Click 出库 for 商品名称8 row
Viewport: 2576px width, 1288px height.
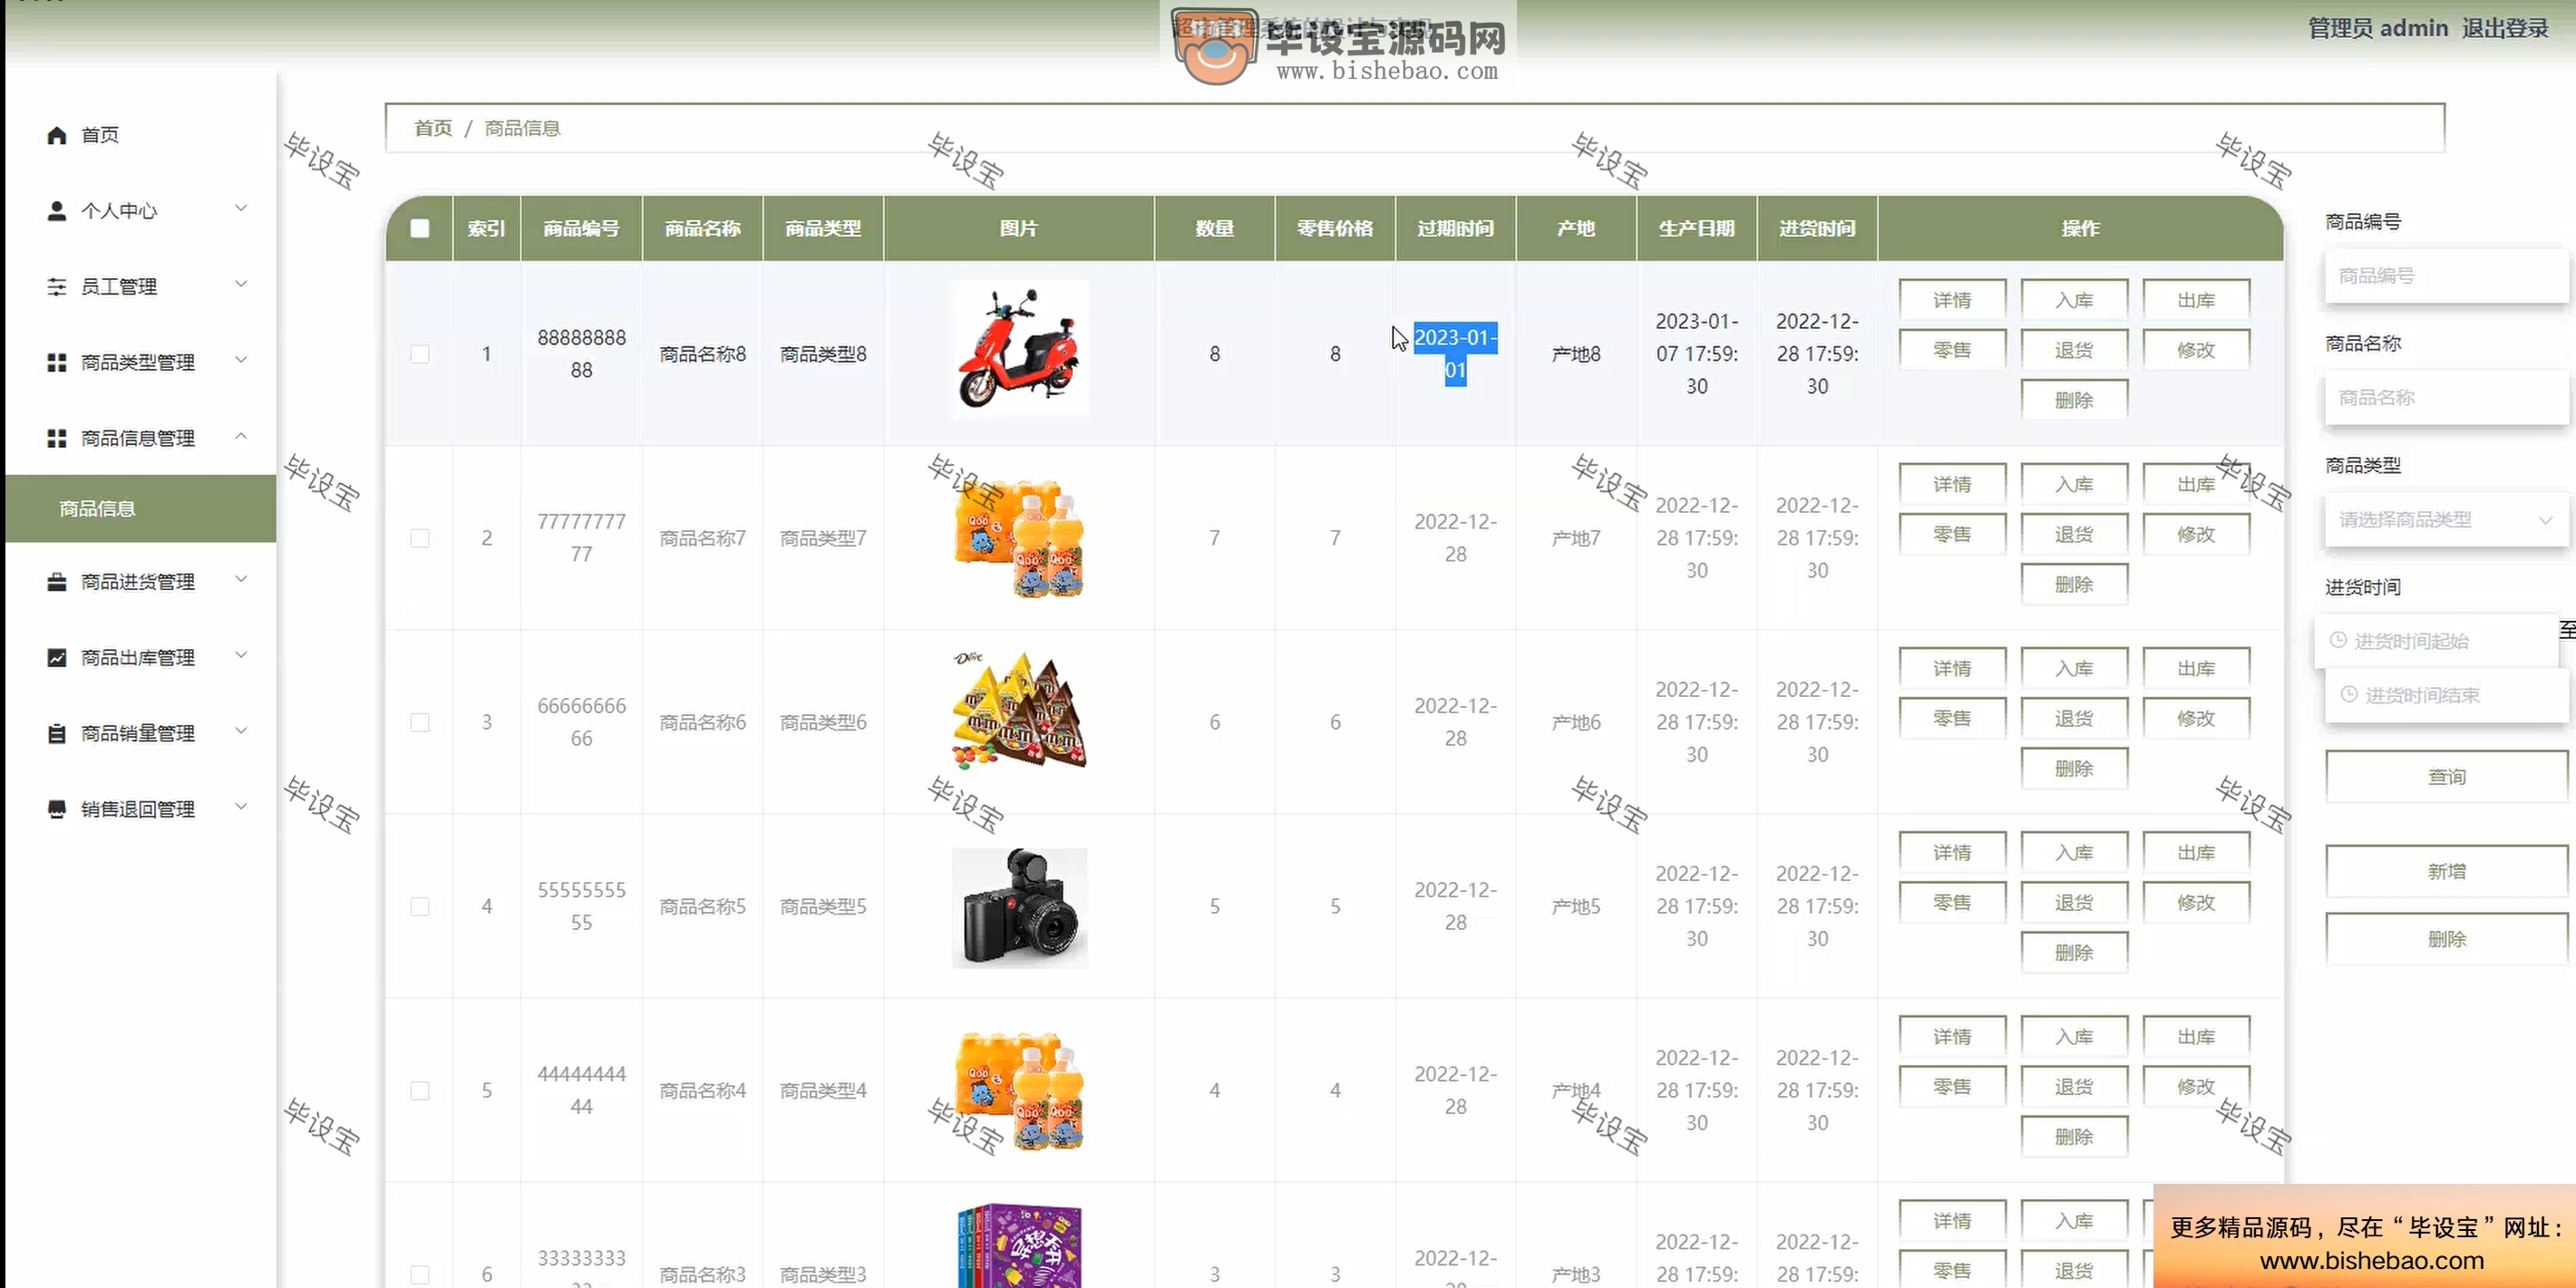2196,300
